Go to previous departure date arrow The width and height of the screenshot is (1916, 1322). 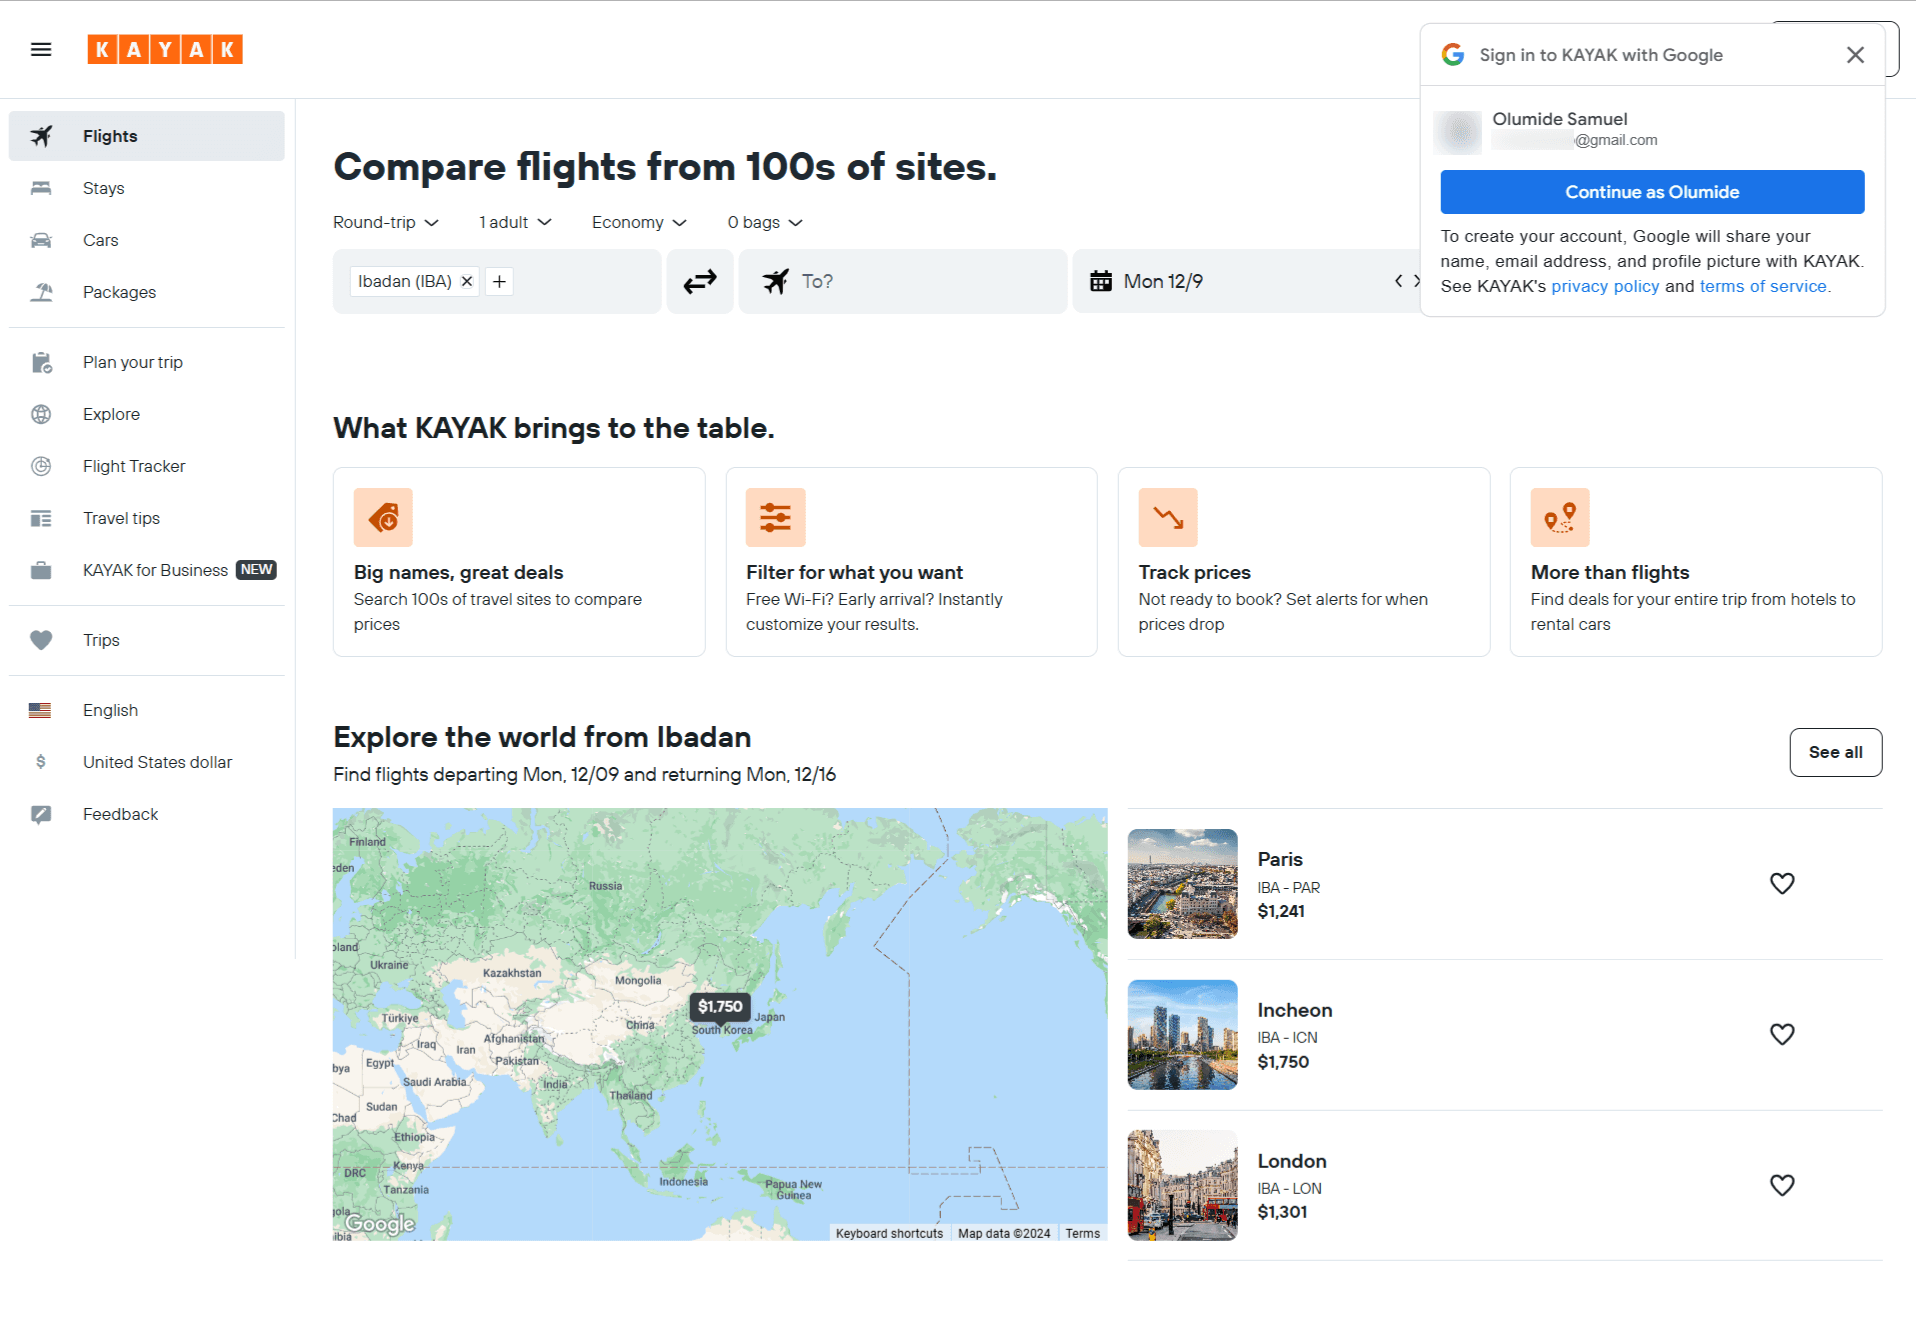[1398, 281]
